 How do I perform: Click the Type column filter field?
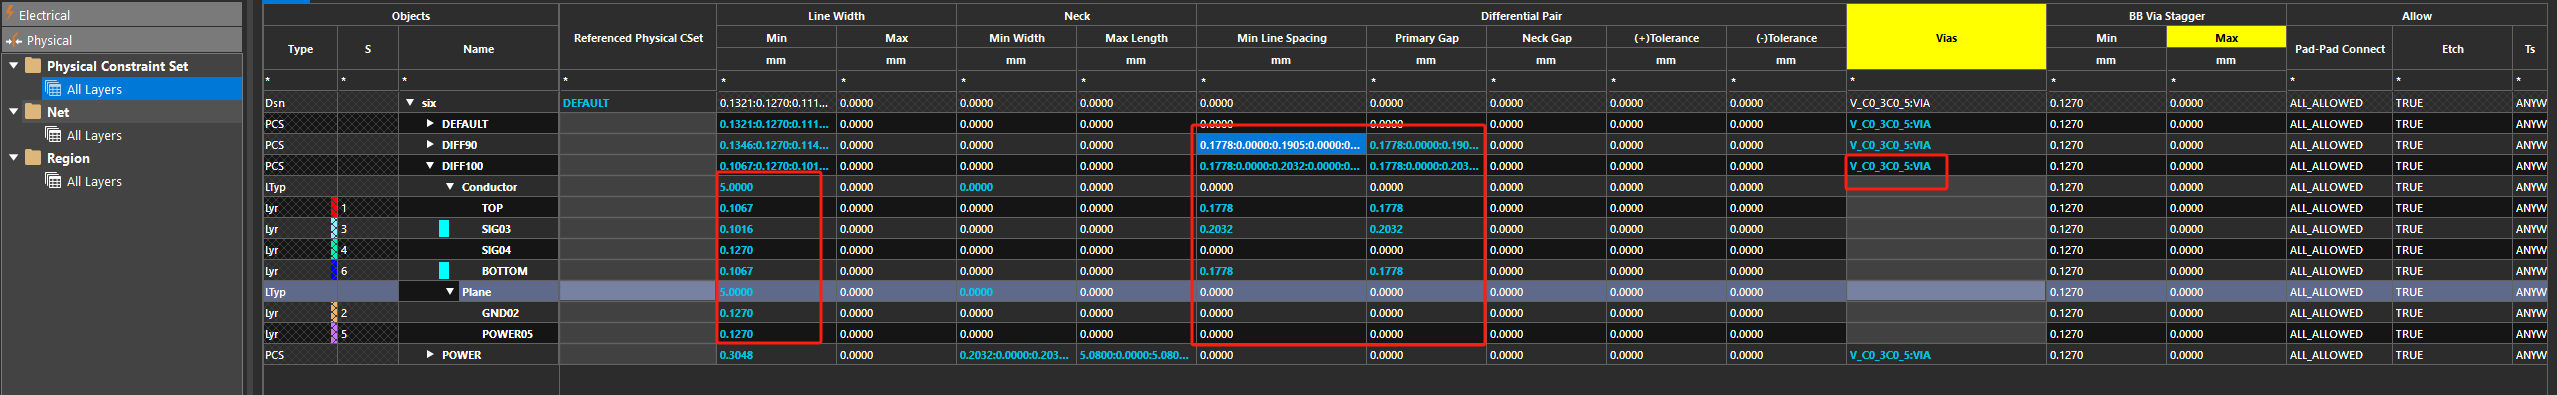[x=300, y=80]
